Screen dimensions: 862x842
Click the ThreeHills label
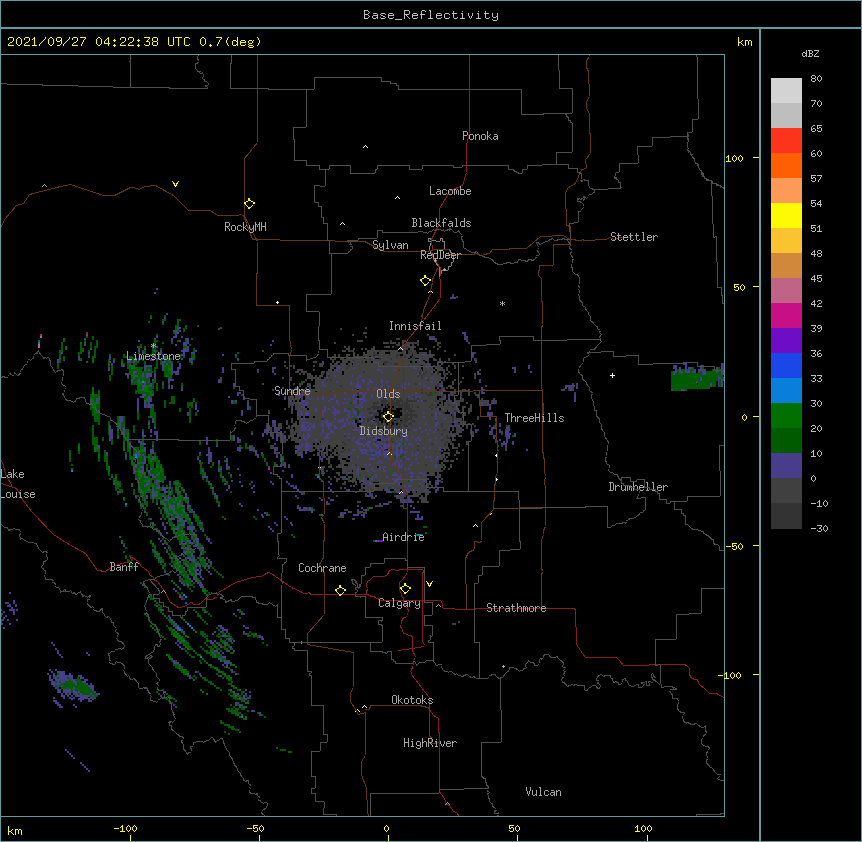[534, 418]
